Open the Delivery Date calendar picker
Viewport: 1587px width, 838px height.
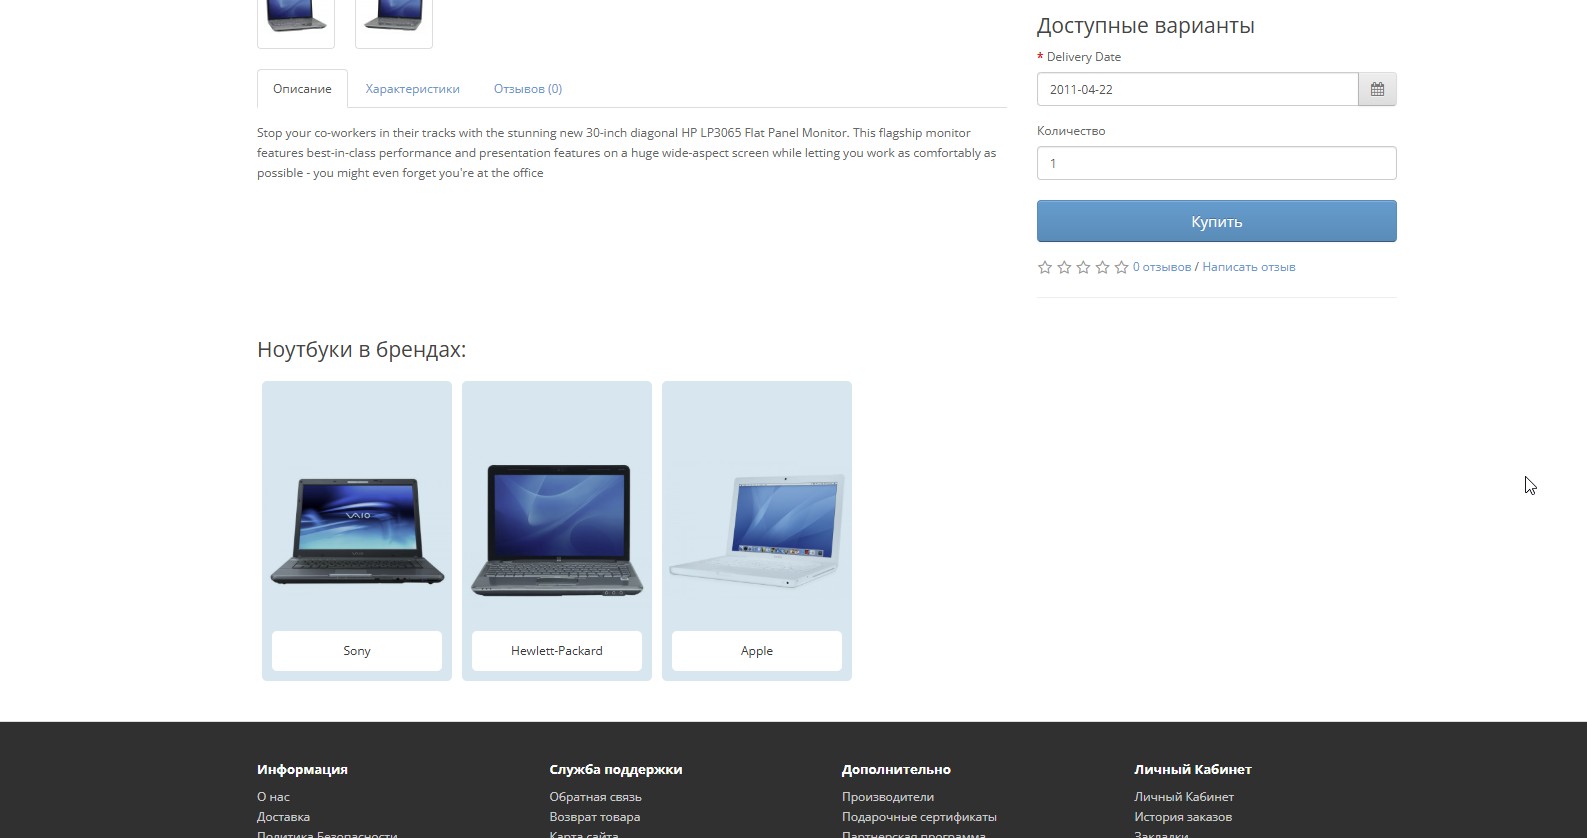coord(1377,89)
